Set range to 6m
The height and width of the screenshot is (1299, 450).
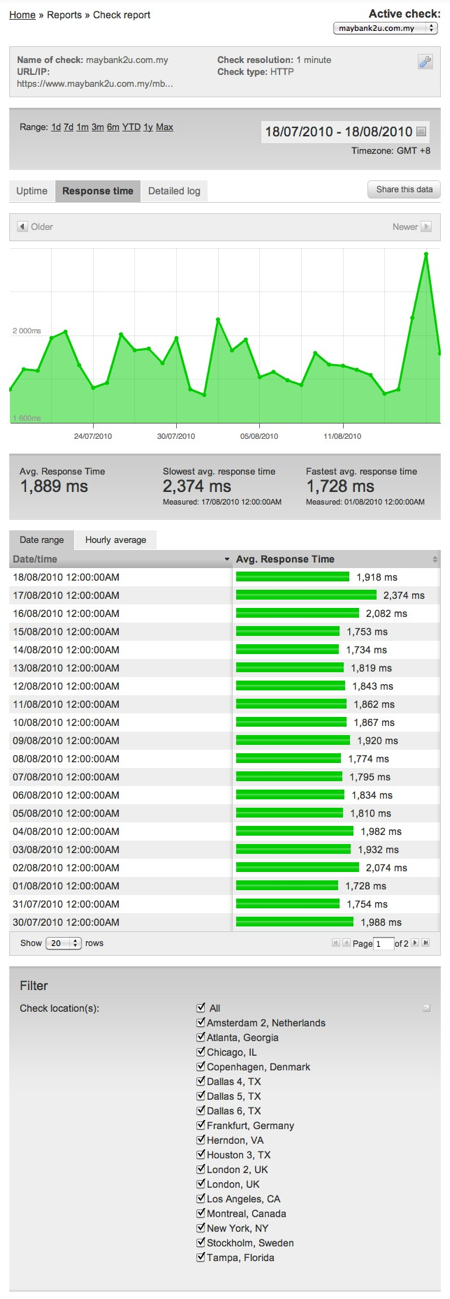tap(113, 127)
